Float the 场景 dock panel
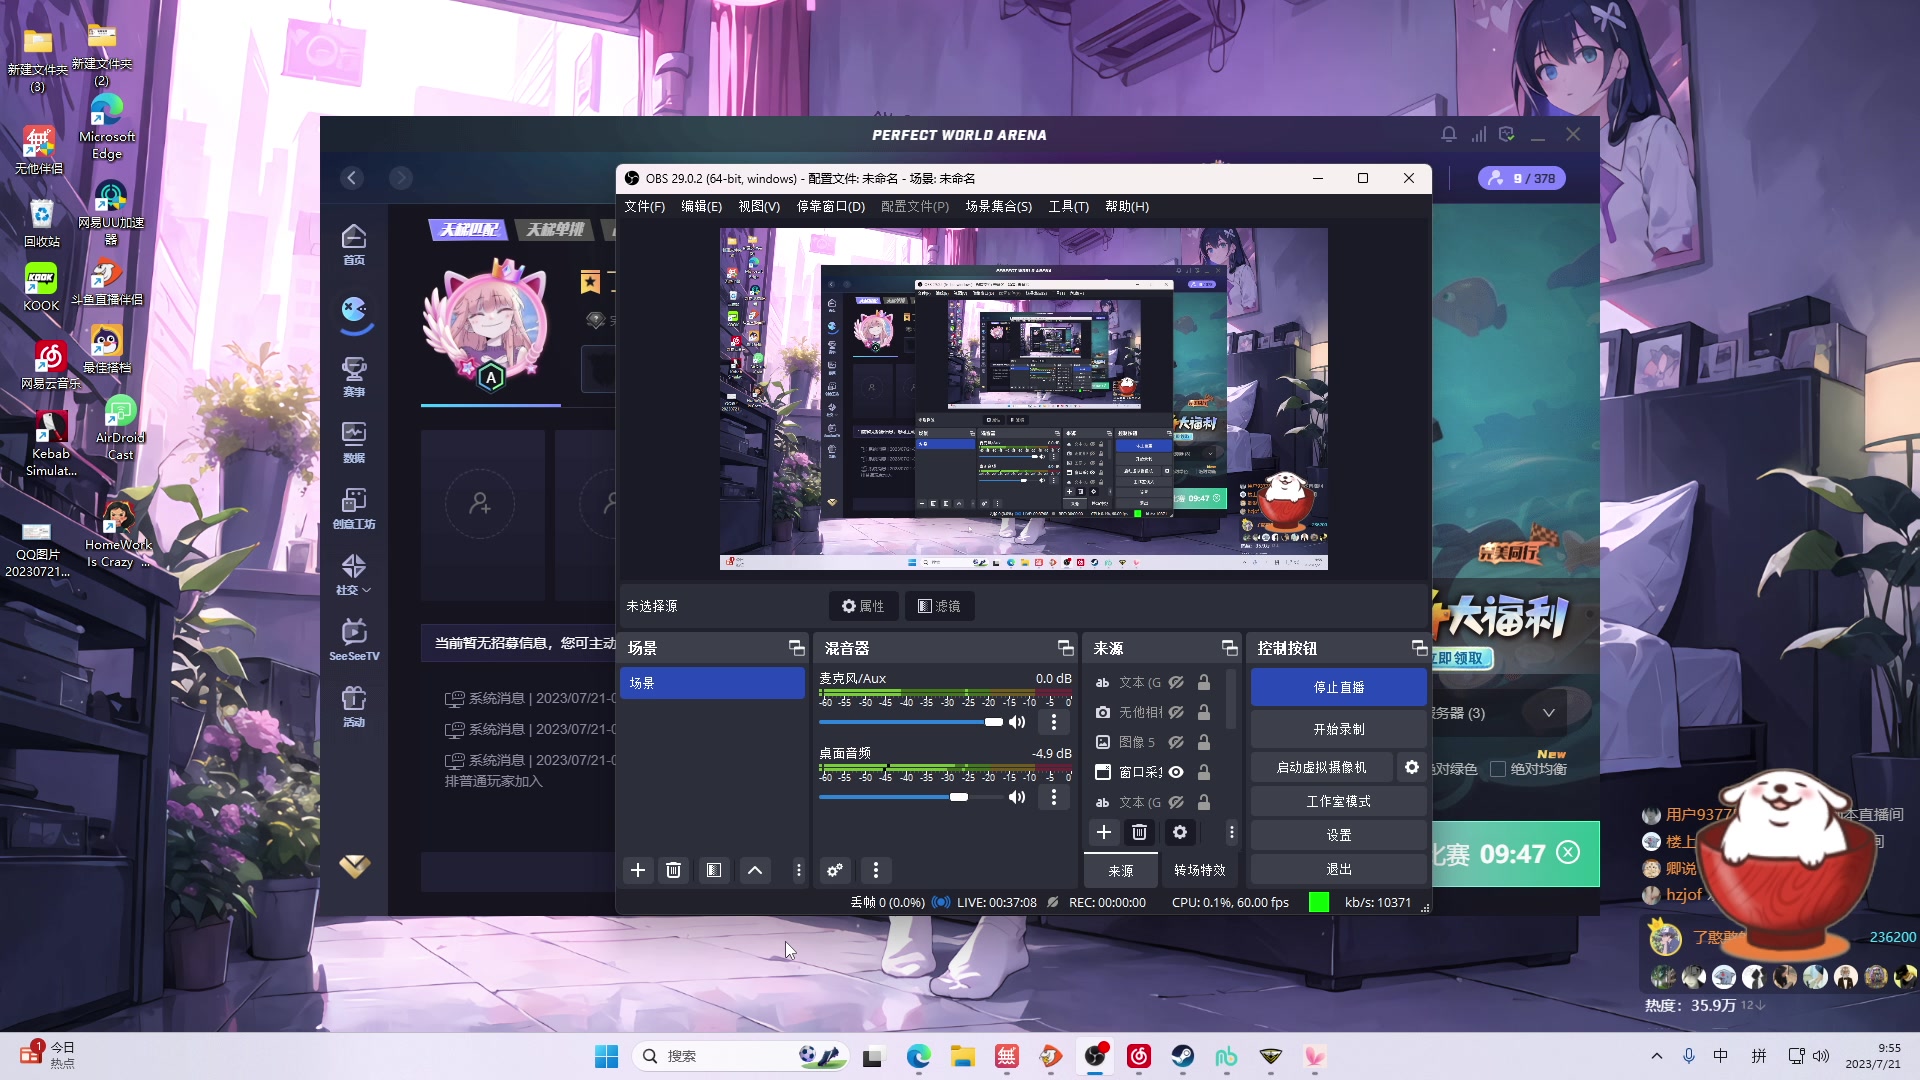Viewport: 1920px width, 1080px height. 796,648
